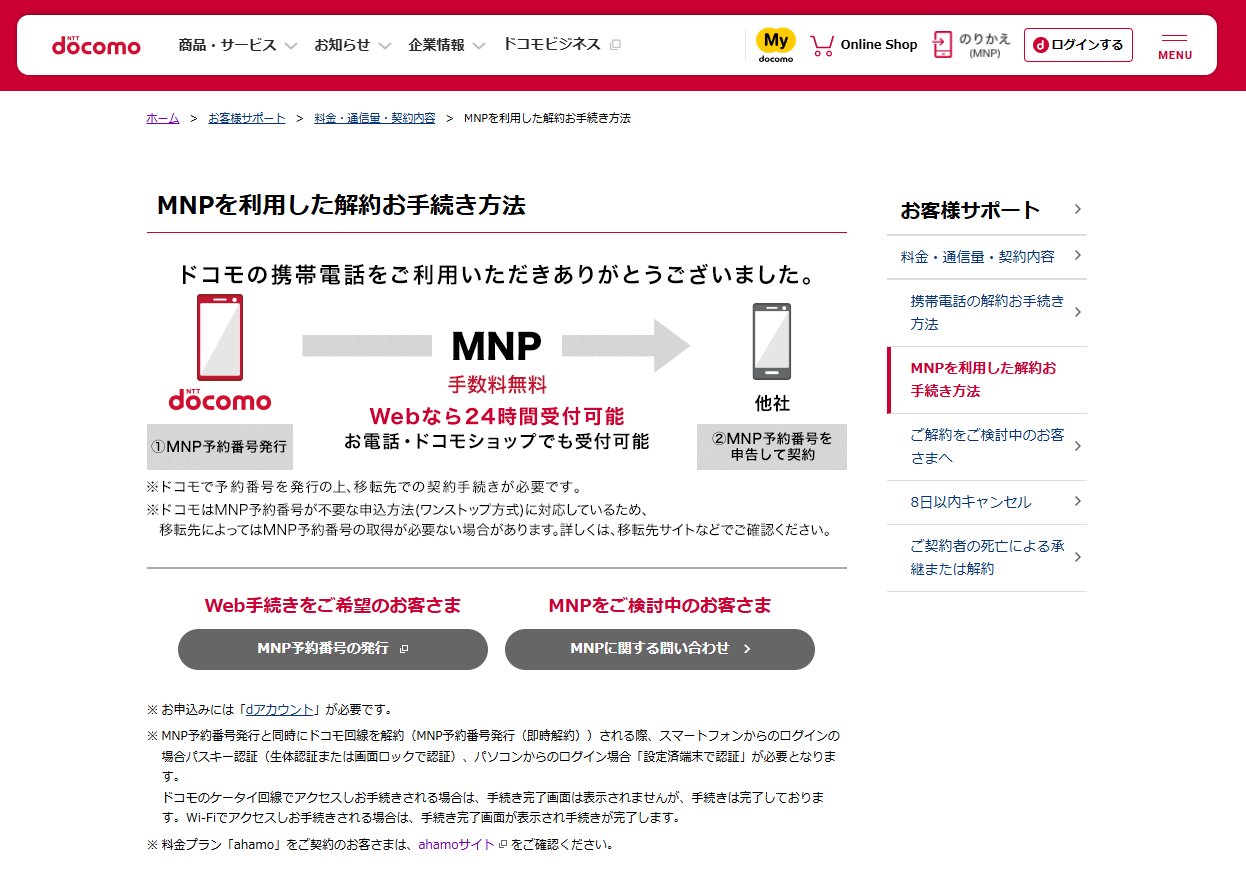Image resolution: width=1246 pixels, height=874 pixels.
Task: Click the のりかえ (MNP) phone icon
Action: tap(942, 45)
